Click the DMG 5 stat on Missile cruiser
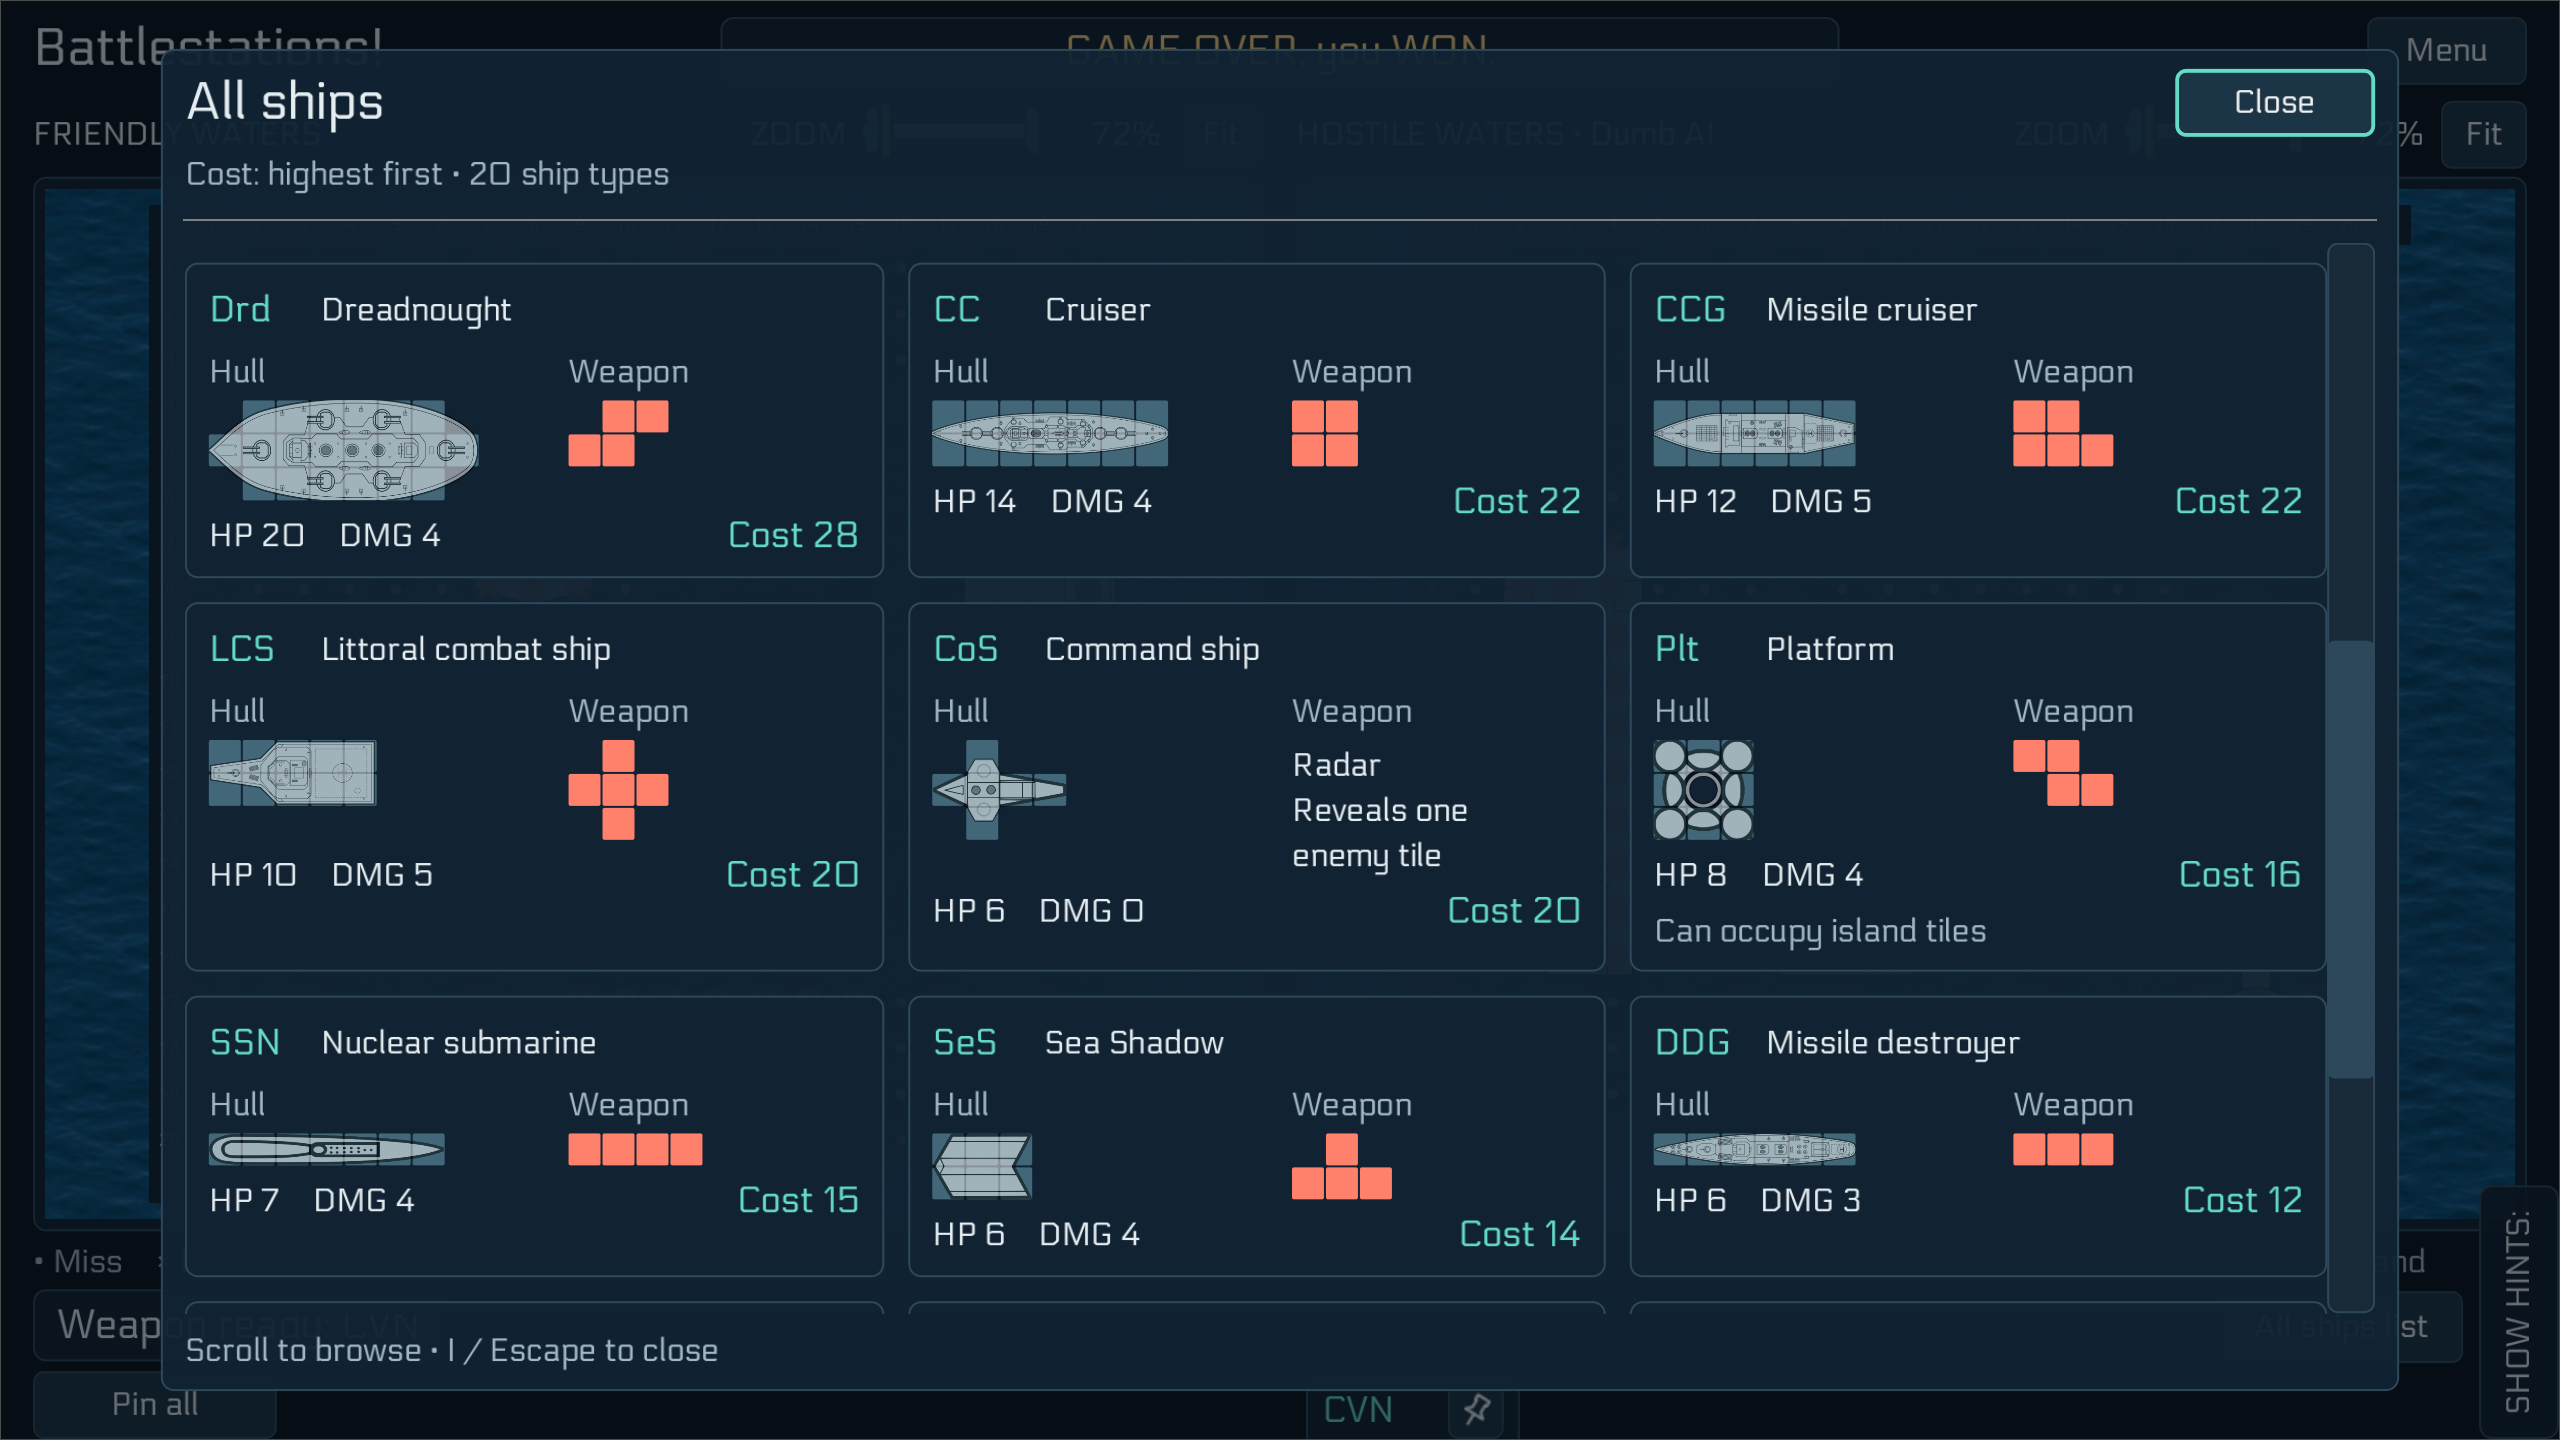Screen dimensions: 2560x1440 (1820, 501)
